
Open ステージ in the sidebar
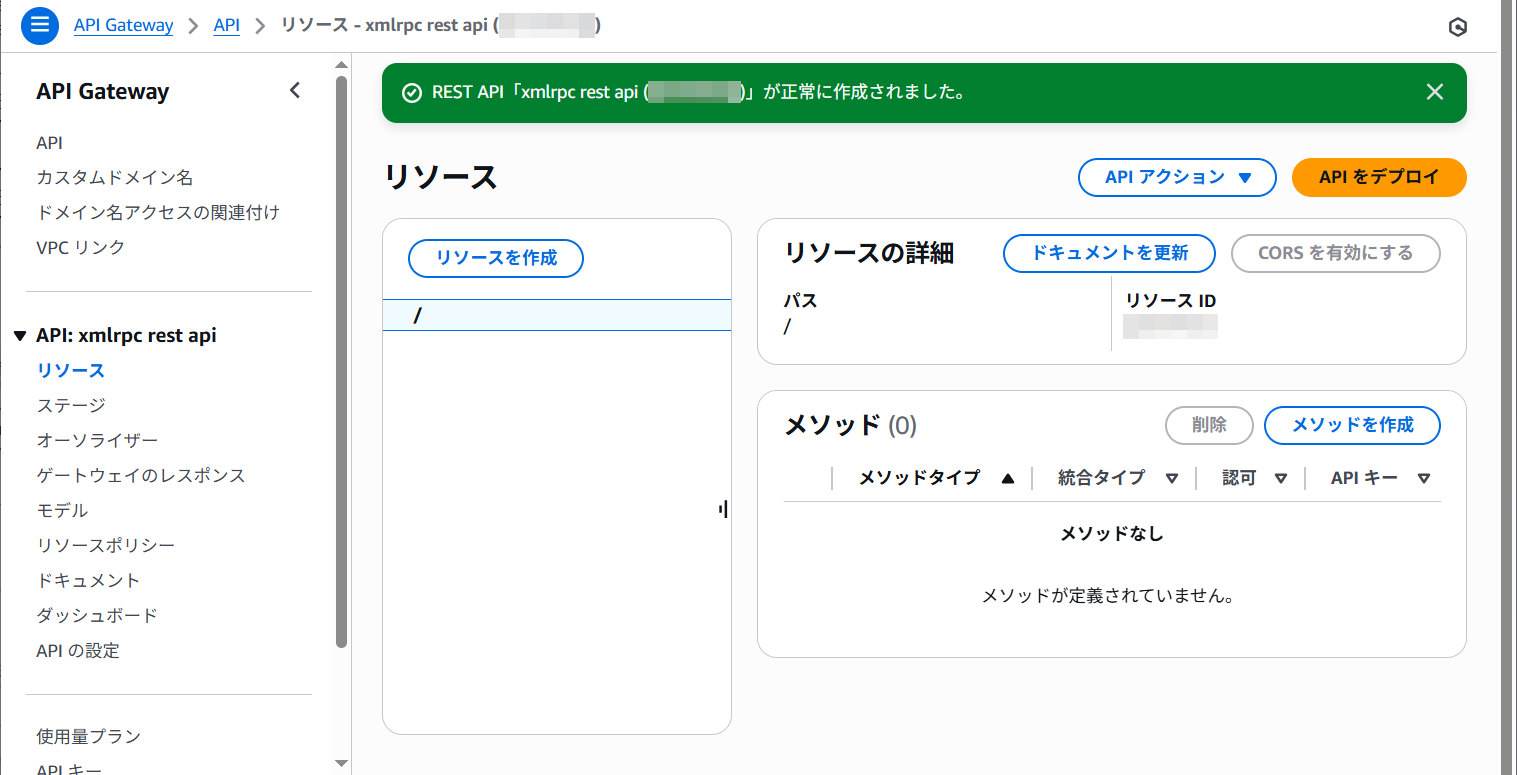click(x=71, y=405)
